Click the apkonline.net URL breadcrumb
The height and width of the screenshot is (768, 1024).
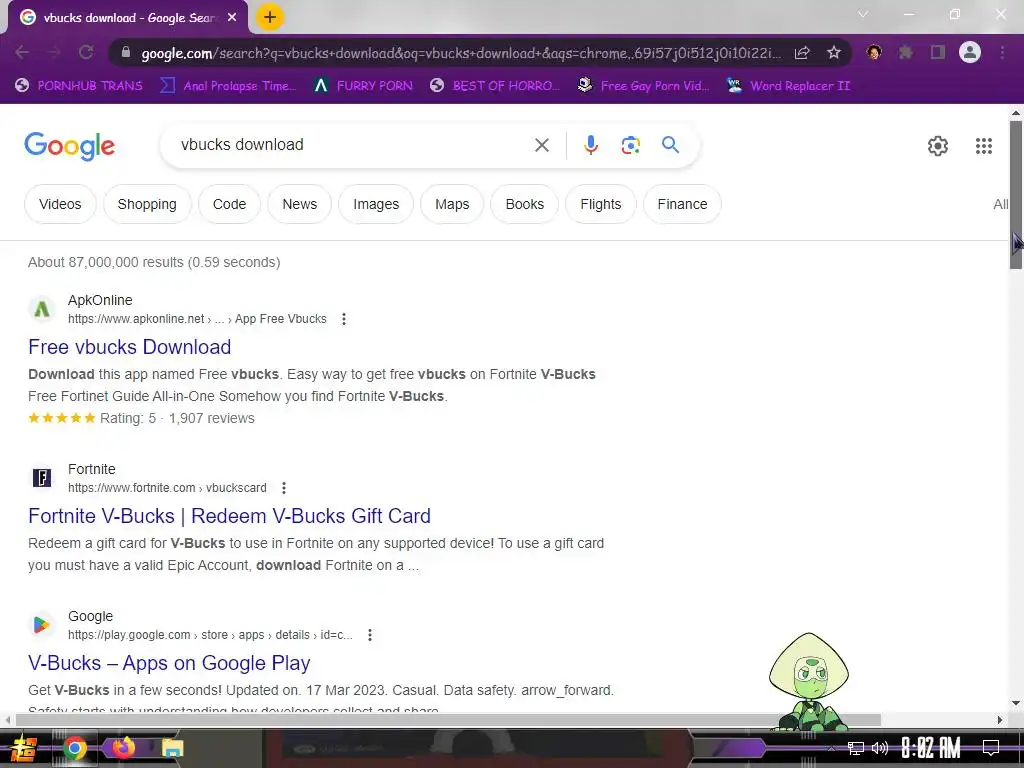click(197, 319)
